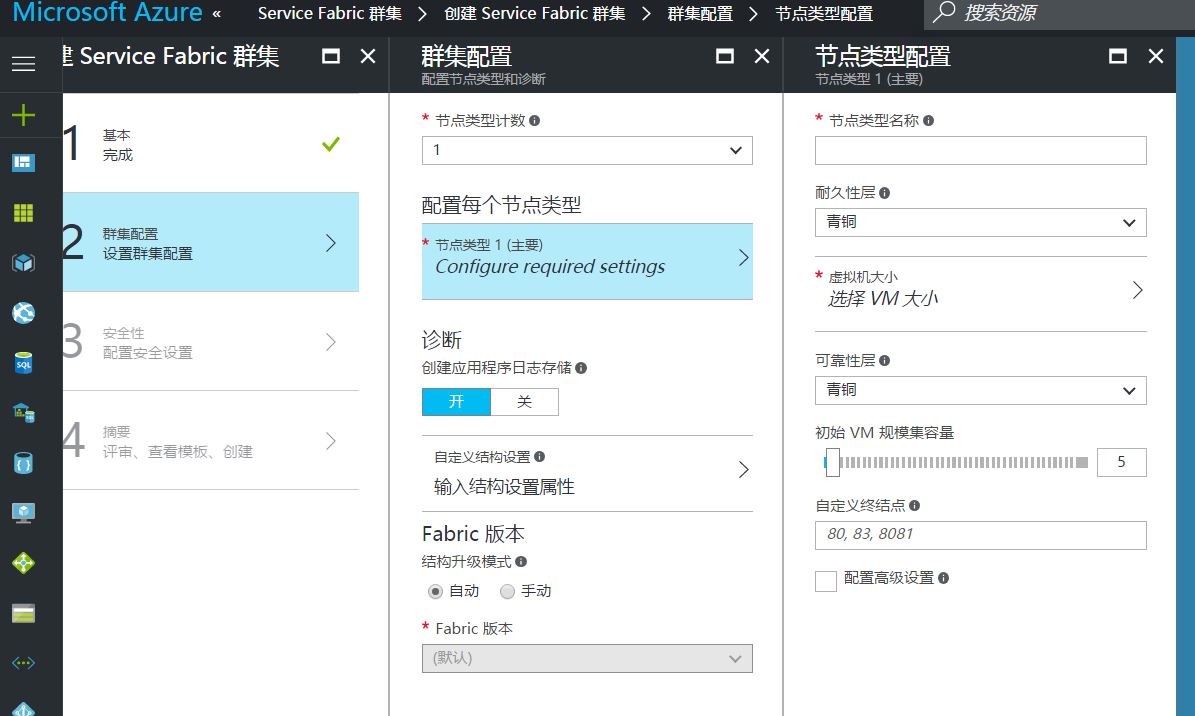Open step 2 群集配置

[x=211, y=242]
